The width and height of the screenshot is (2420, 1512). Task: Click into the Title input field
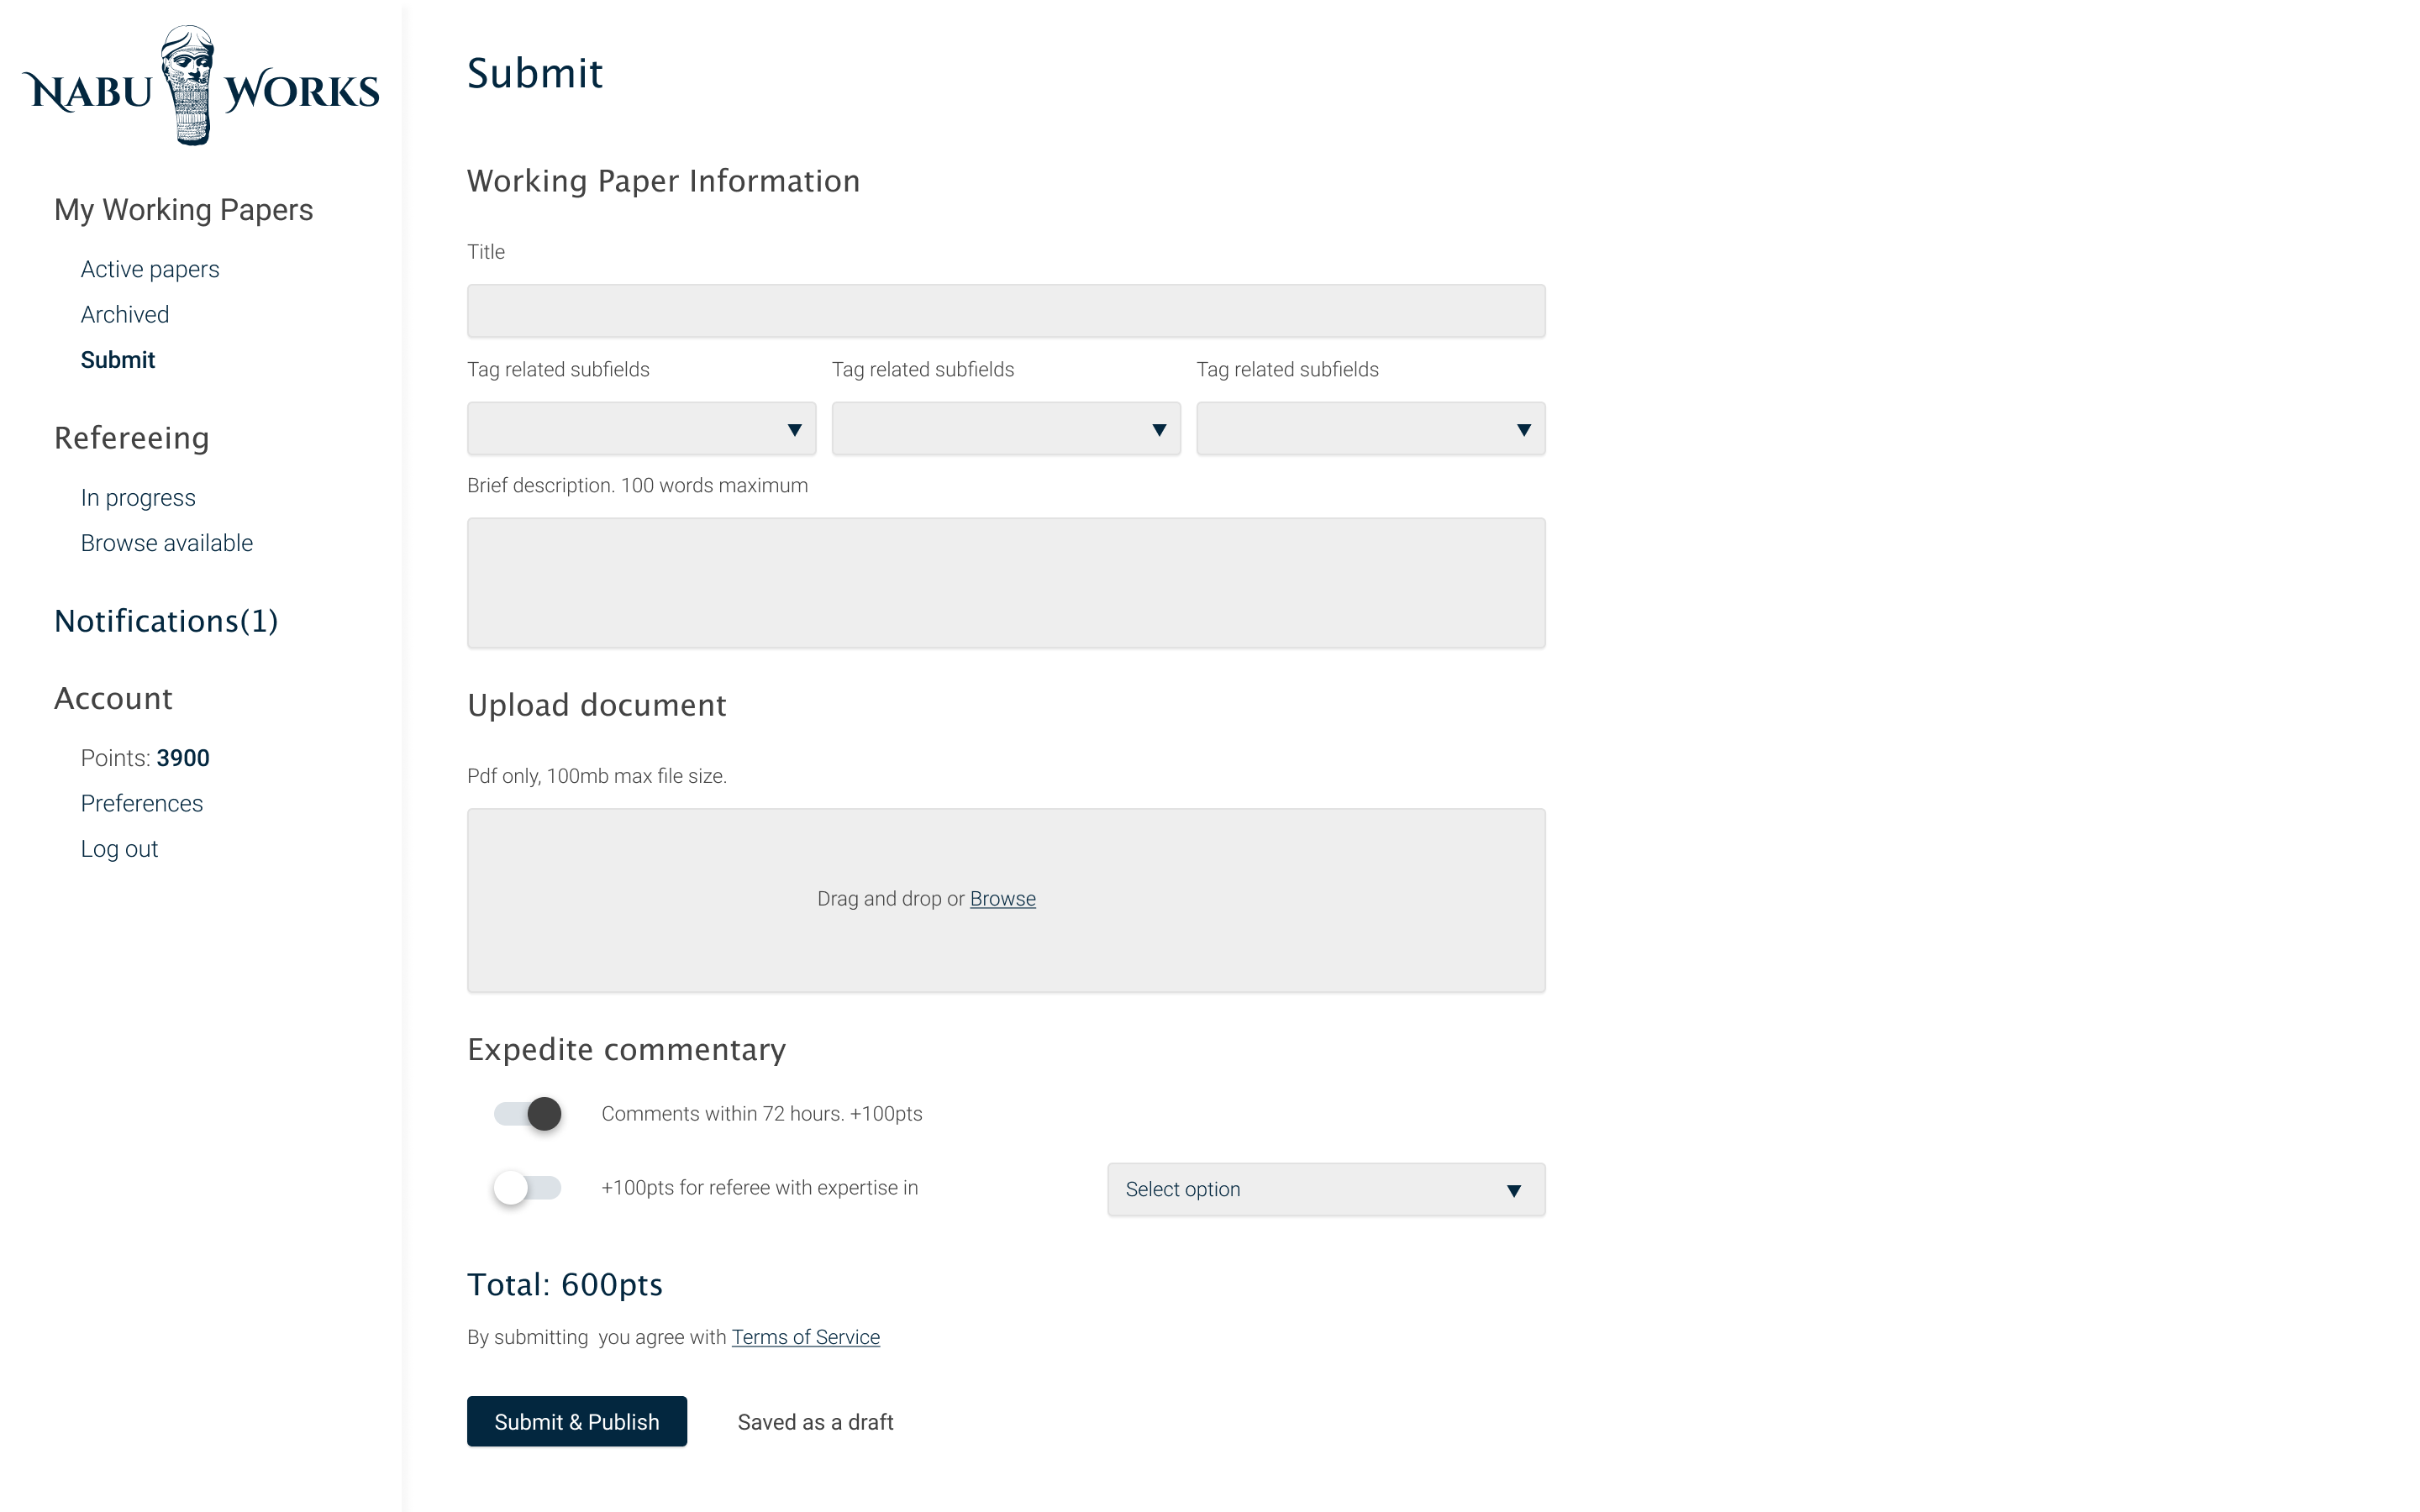pyautogui.click(x=1006, y=311)
